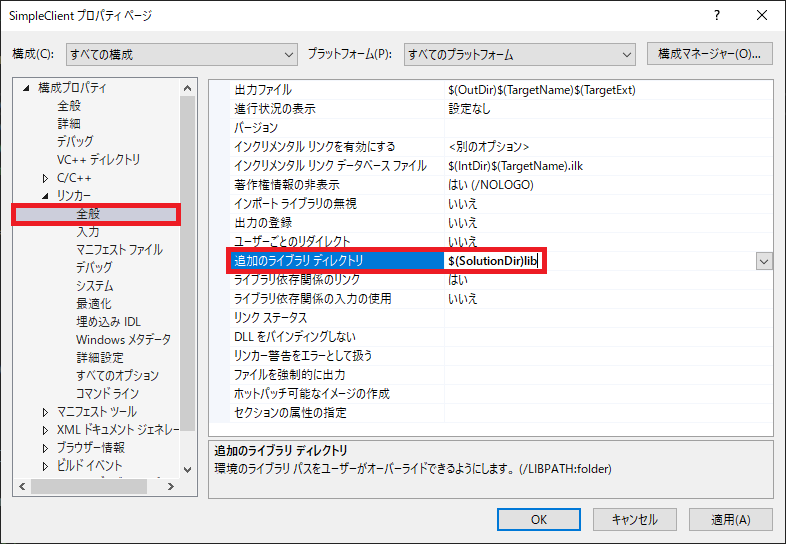The height and width of the screenshot is (544, 786).
Task: Expand the マニフェスト ツール tree node
Action: pyautogui.click(x=45, y=412)
